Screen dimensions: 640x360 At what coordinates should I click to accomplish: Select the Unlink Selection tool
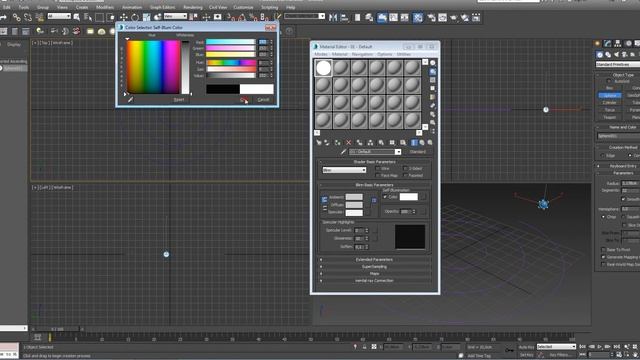pos(28,17)
